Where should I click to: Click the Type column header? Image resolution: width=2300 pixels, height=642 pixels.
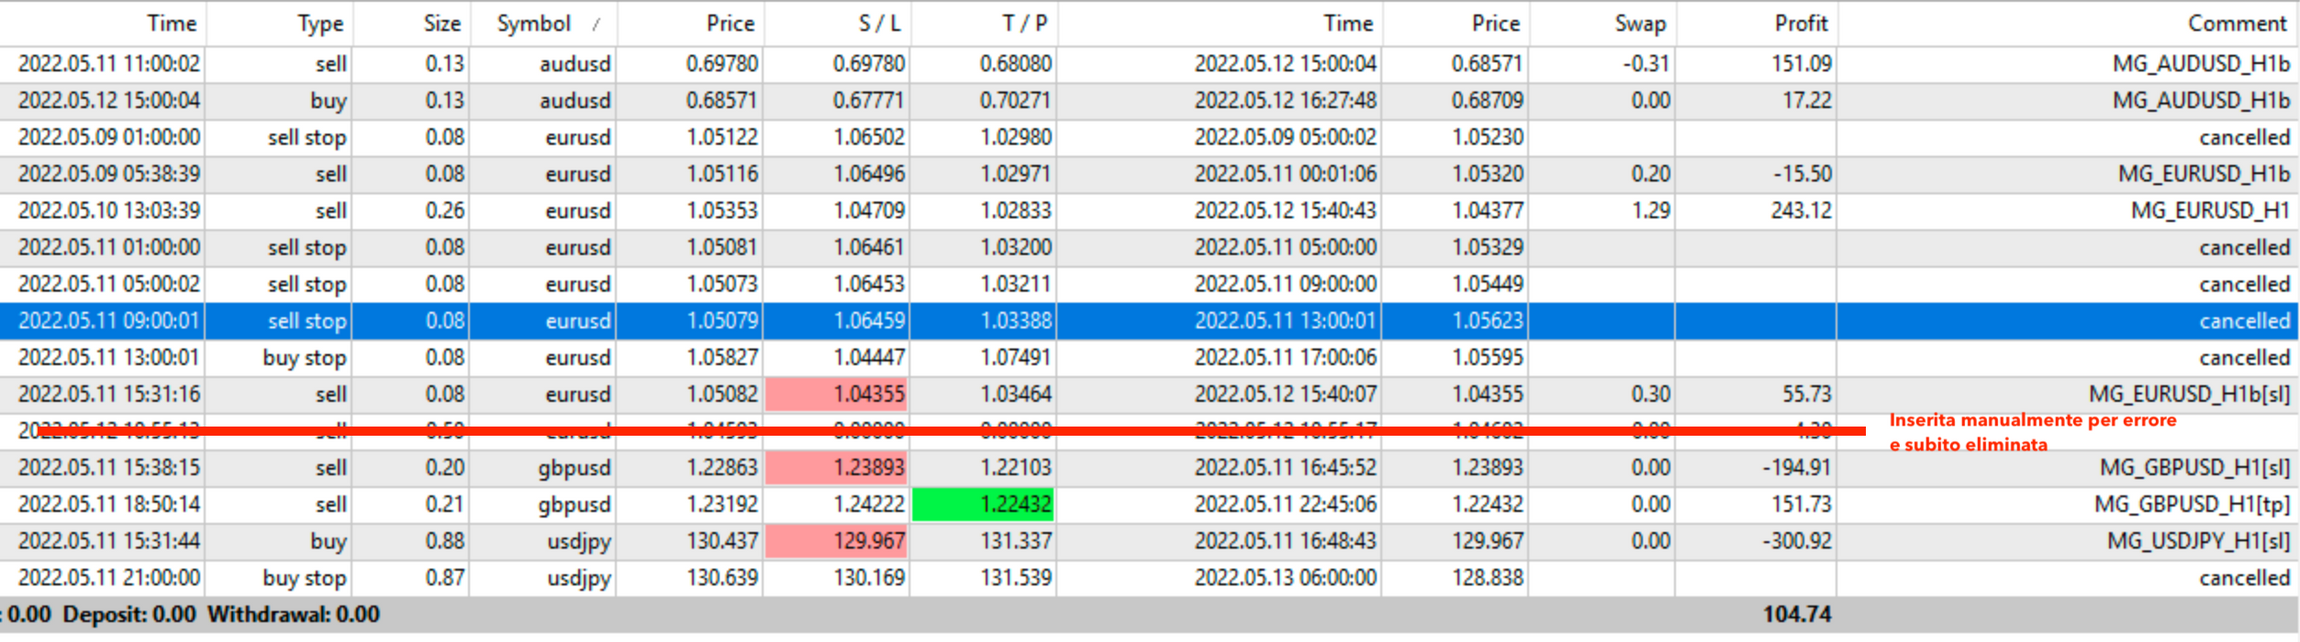click(279, 23)
